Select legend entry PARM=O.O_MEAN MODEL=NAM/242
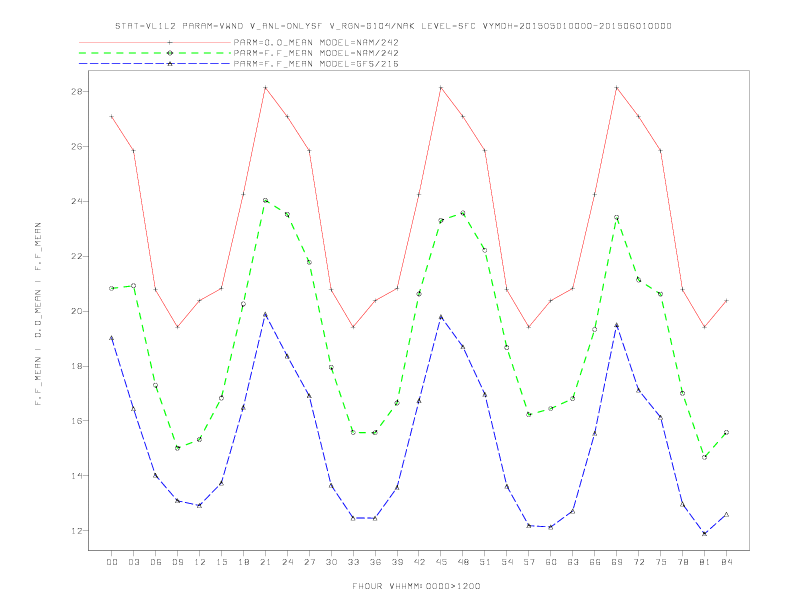The height and width of the screenshot is (612, 792). [316, 42]
